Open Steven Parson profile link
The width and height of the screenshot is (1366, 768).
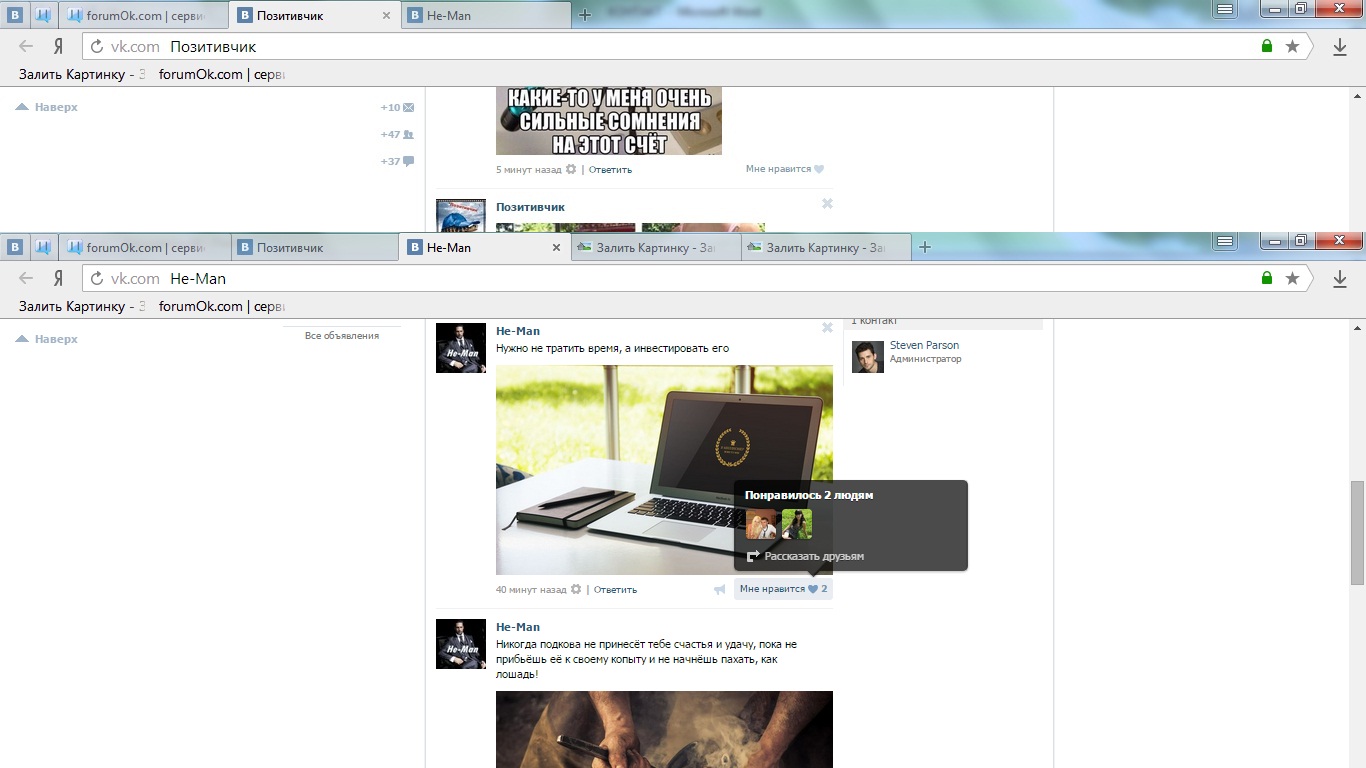click(924, 345)
